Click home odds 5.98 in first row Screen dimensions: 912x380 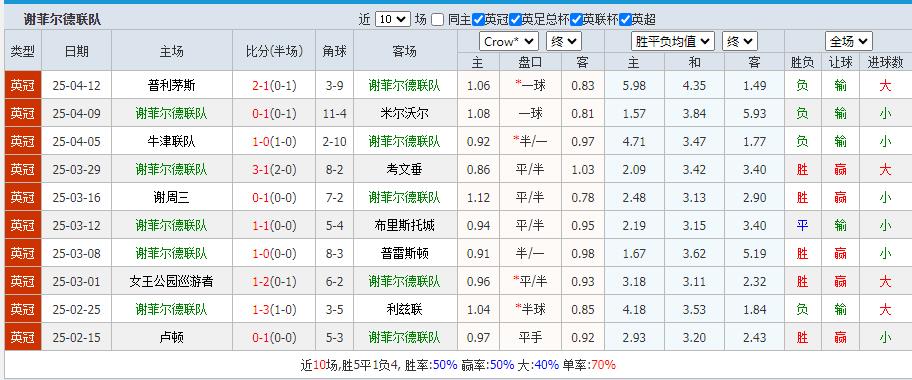[x=634, y=86]
